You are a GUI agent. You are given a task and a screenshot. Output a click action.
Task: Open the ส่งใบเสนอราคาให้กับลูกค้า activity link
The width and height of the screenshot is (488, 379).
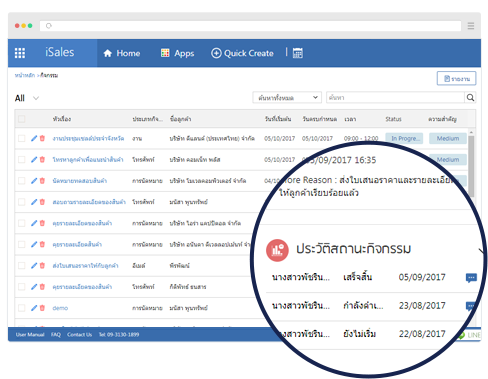tap(85, 266)
